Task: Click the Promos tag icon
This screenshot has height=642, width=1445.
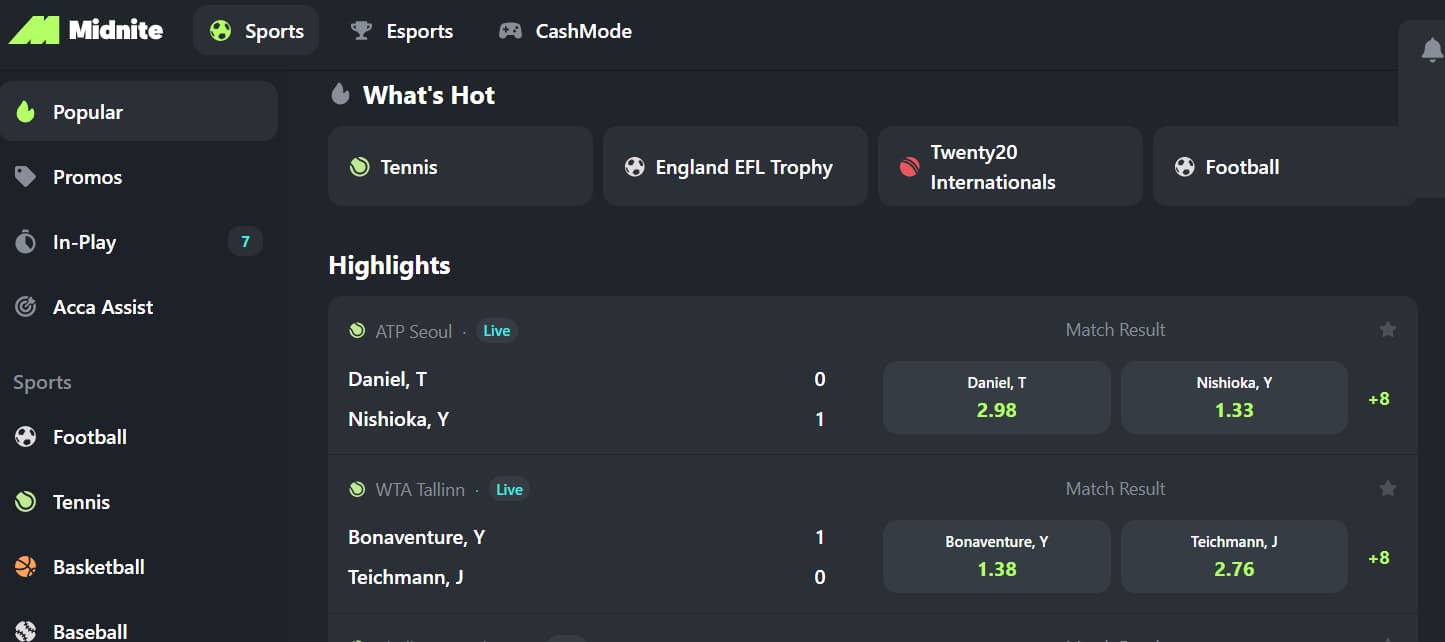Action: coord(26,177)
